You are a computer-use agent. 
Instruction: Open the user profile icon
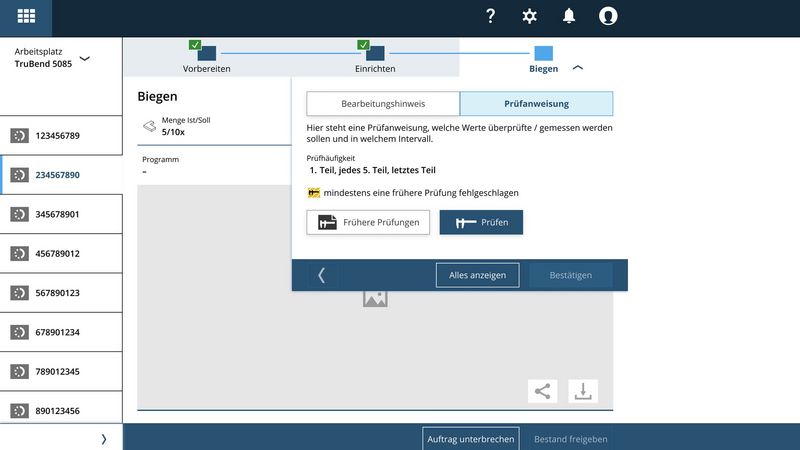pyautogui.click(x=608, y=16)
